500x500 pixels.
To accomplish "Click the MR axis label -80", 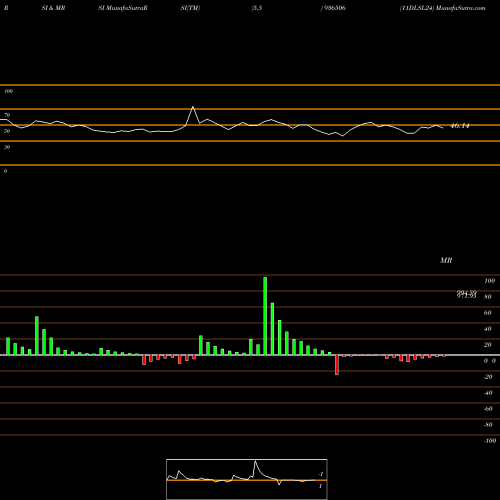I will click(488, 425).
